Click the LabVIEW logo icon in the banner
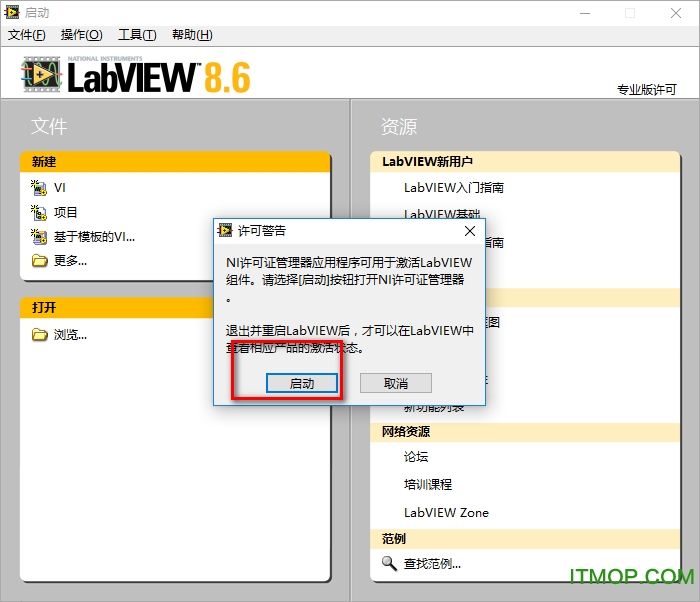The image size is (700, 602). 41,74
